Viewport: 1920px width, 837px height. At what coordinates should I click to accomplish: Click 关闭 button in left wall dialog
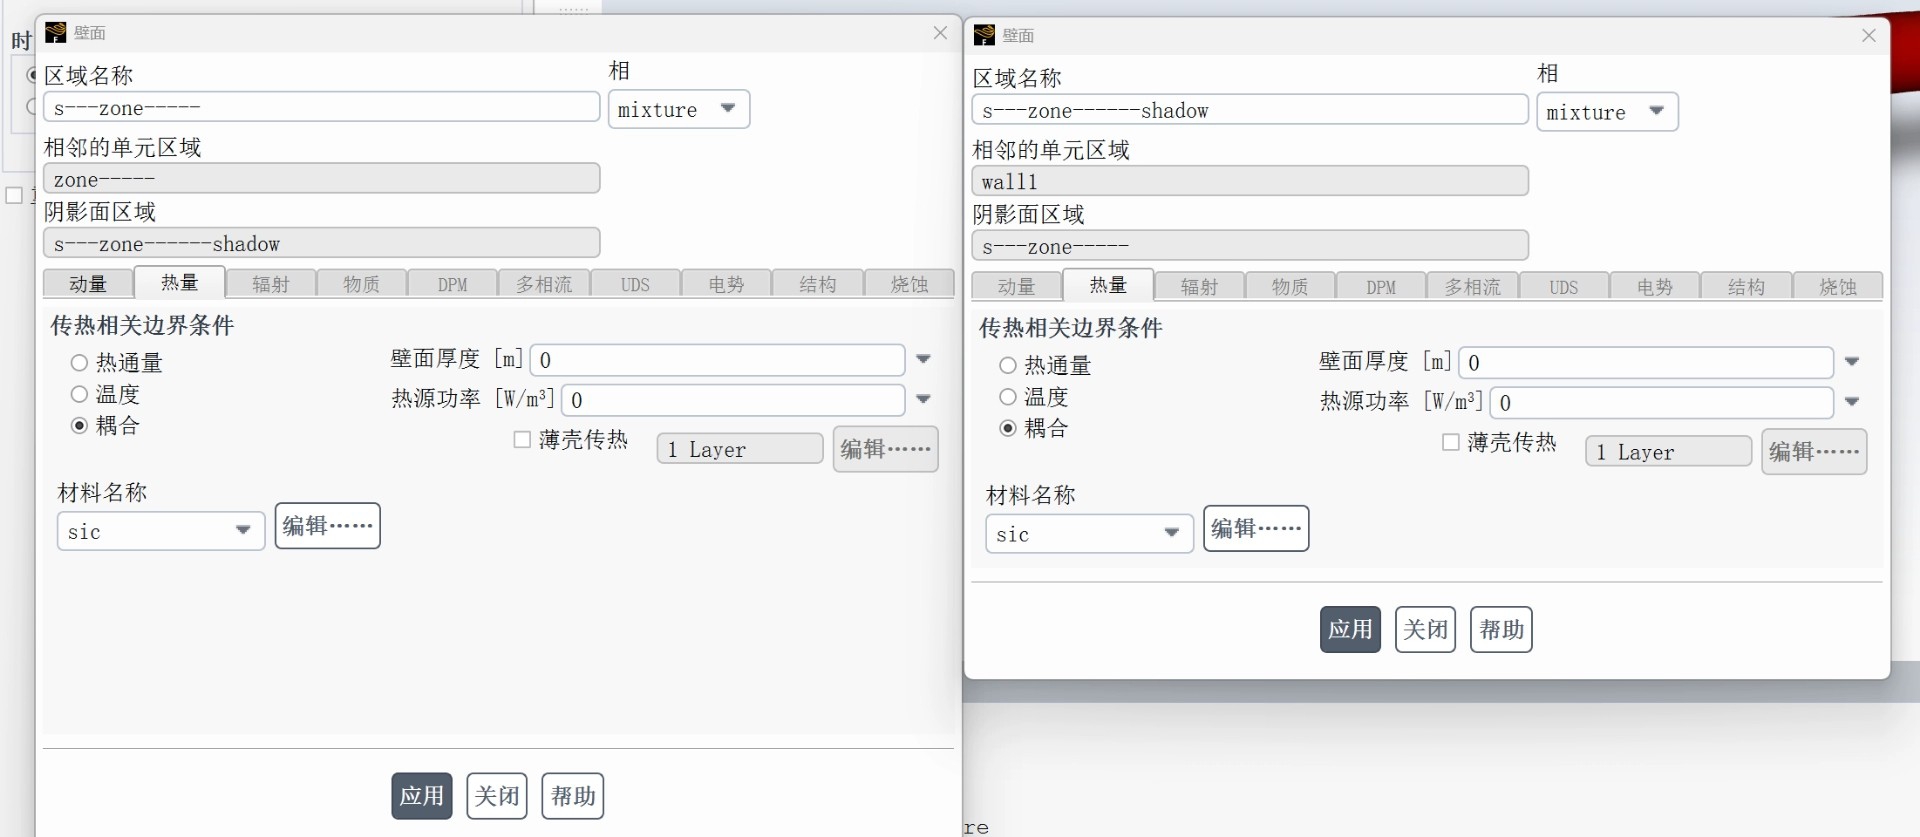[x=497, y=796]
